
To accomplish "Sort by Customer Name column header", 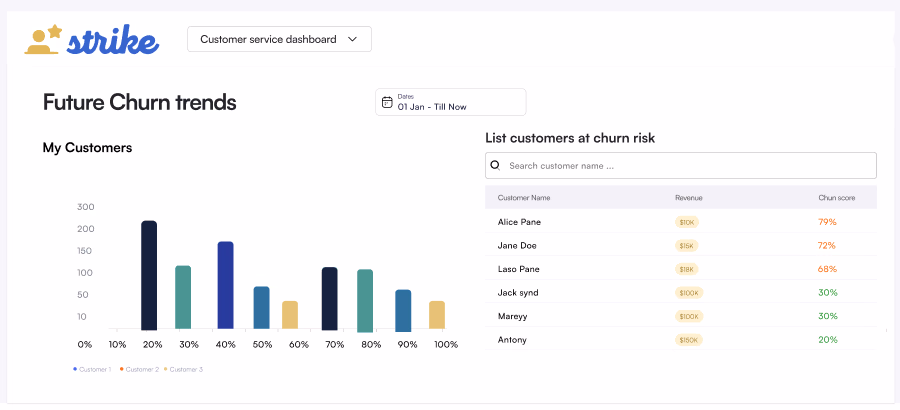I will click(524, 198).
